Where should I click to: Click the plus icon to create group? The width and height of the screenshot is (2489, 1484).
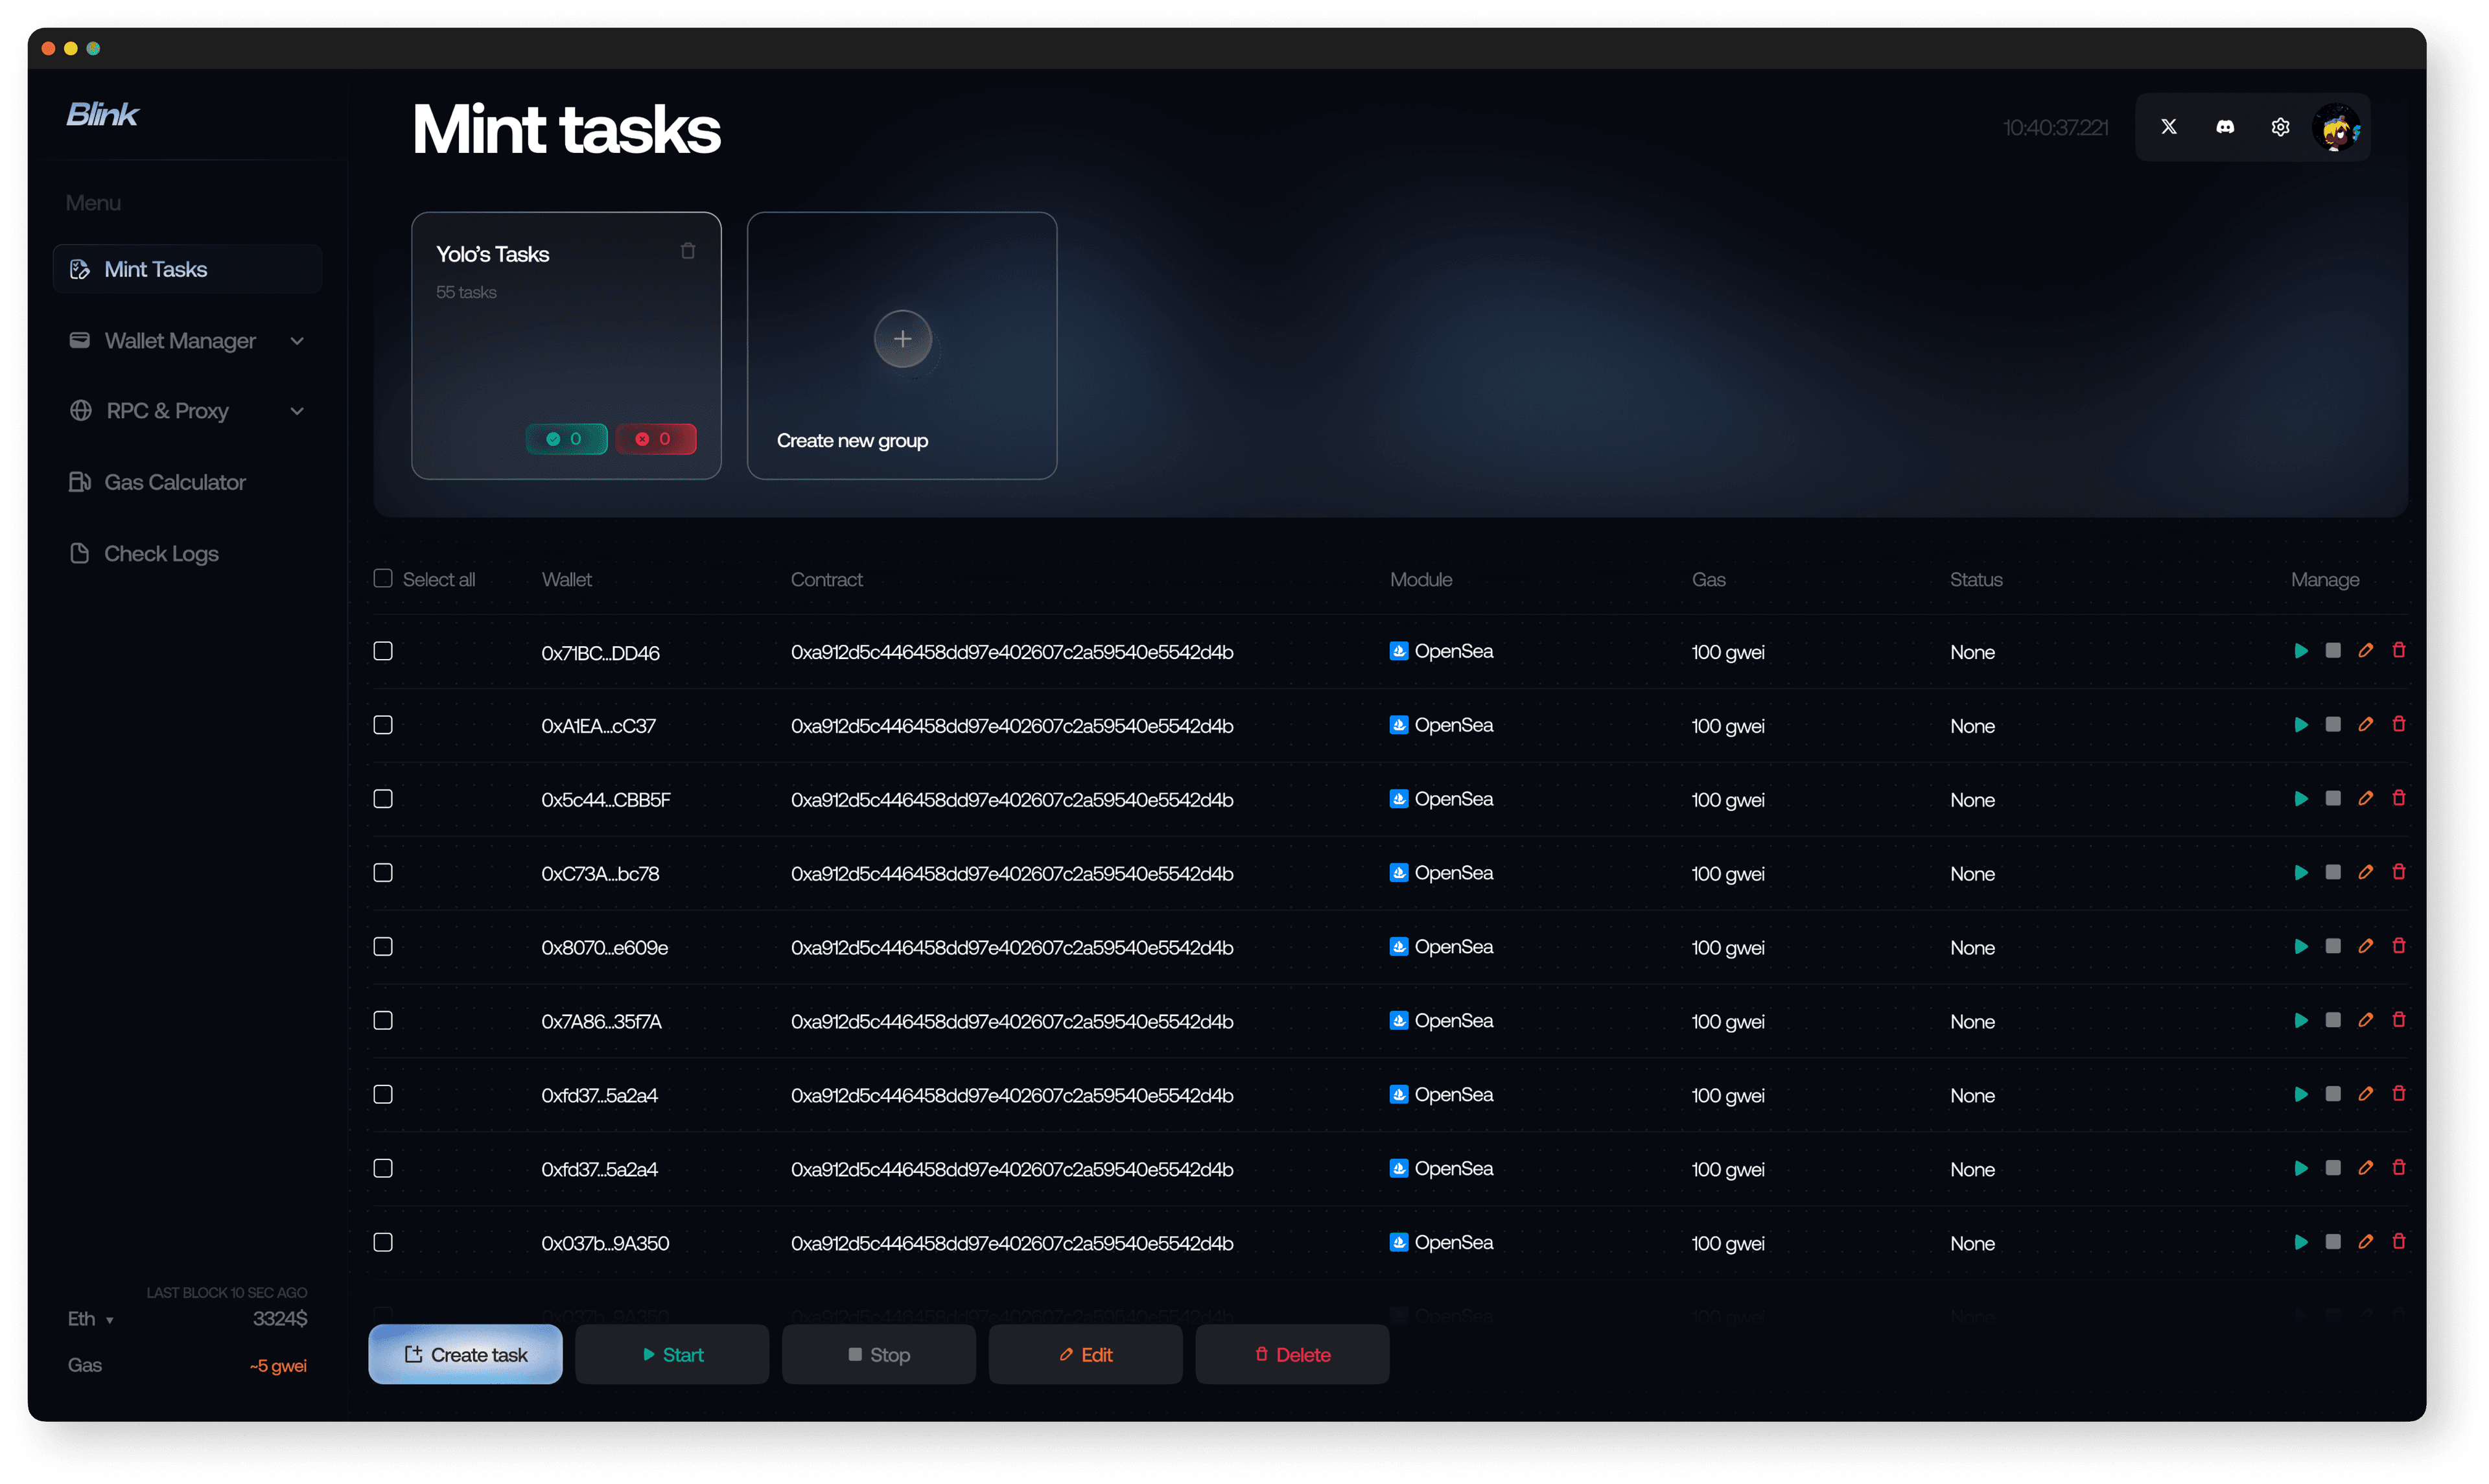[902, 339]
